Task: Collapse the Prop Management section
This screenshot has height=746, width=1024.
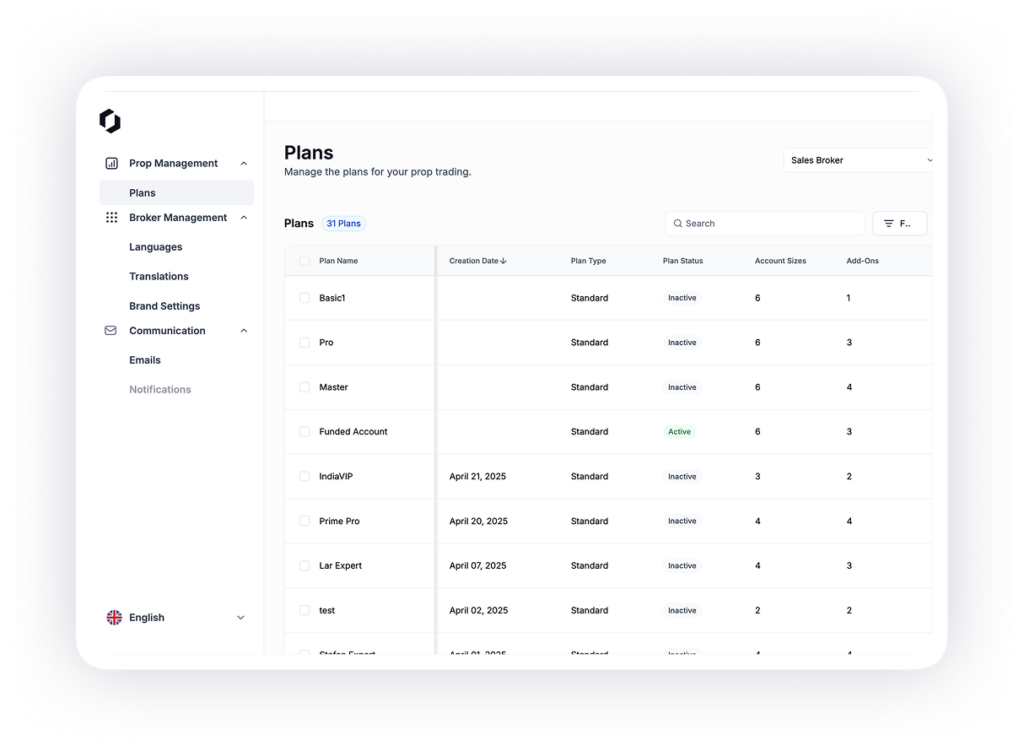Action: [244, 163]
